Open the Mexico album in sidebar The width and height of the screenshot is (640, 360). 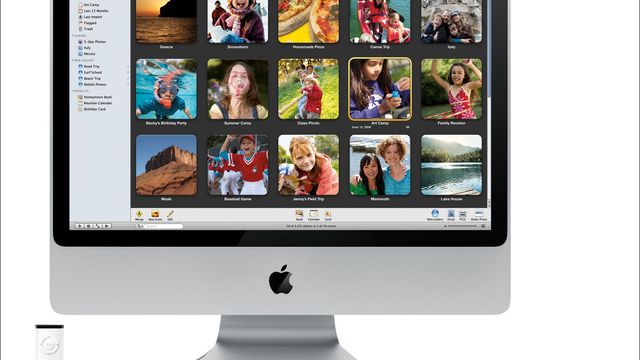[x=87, y=54]
